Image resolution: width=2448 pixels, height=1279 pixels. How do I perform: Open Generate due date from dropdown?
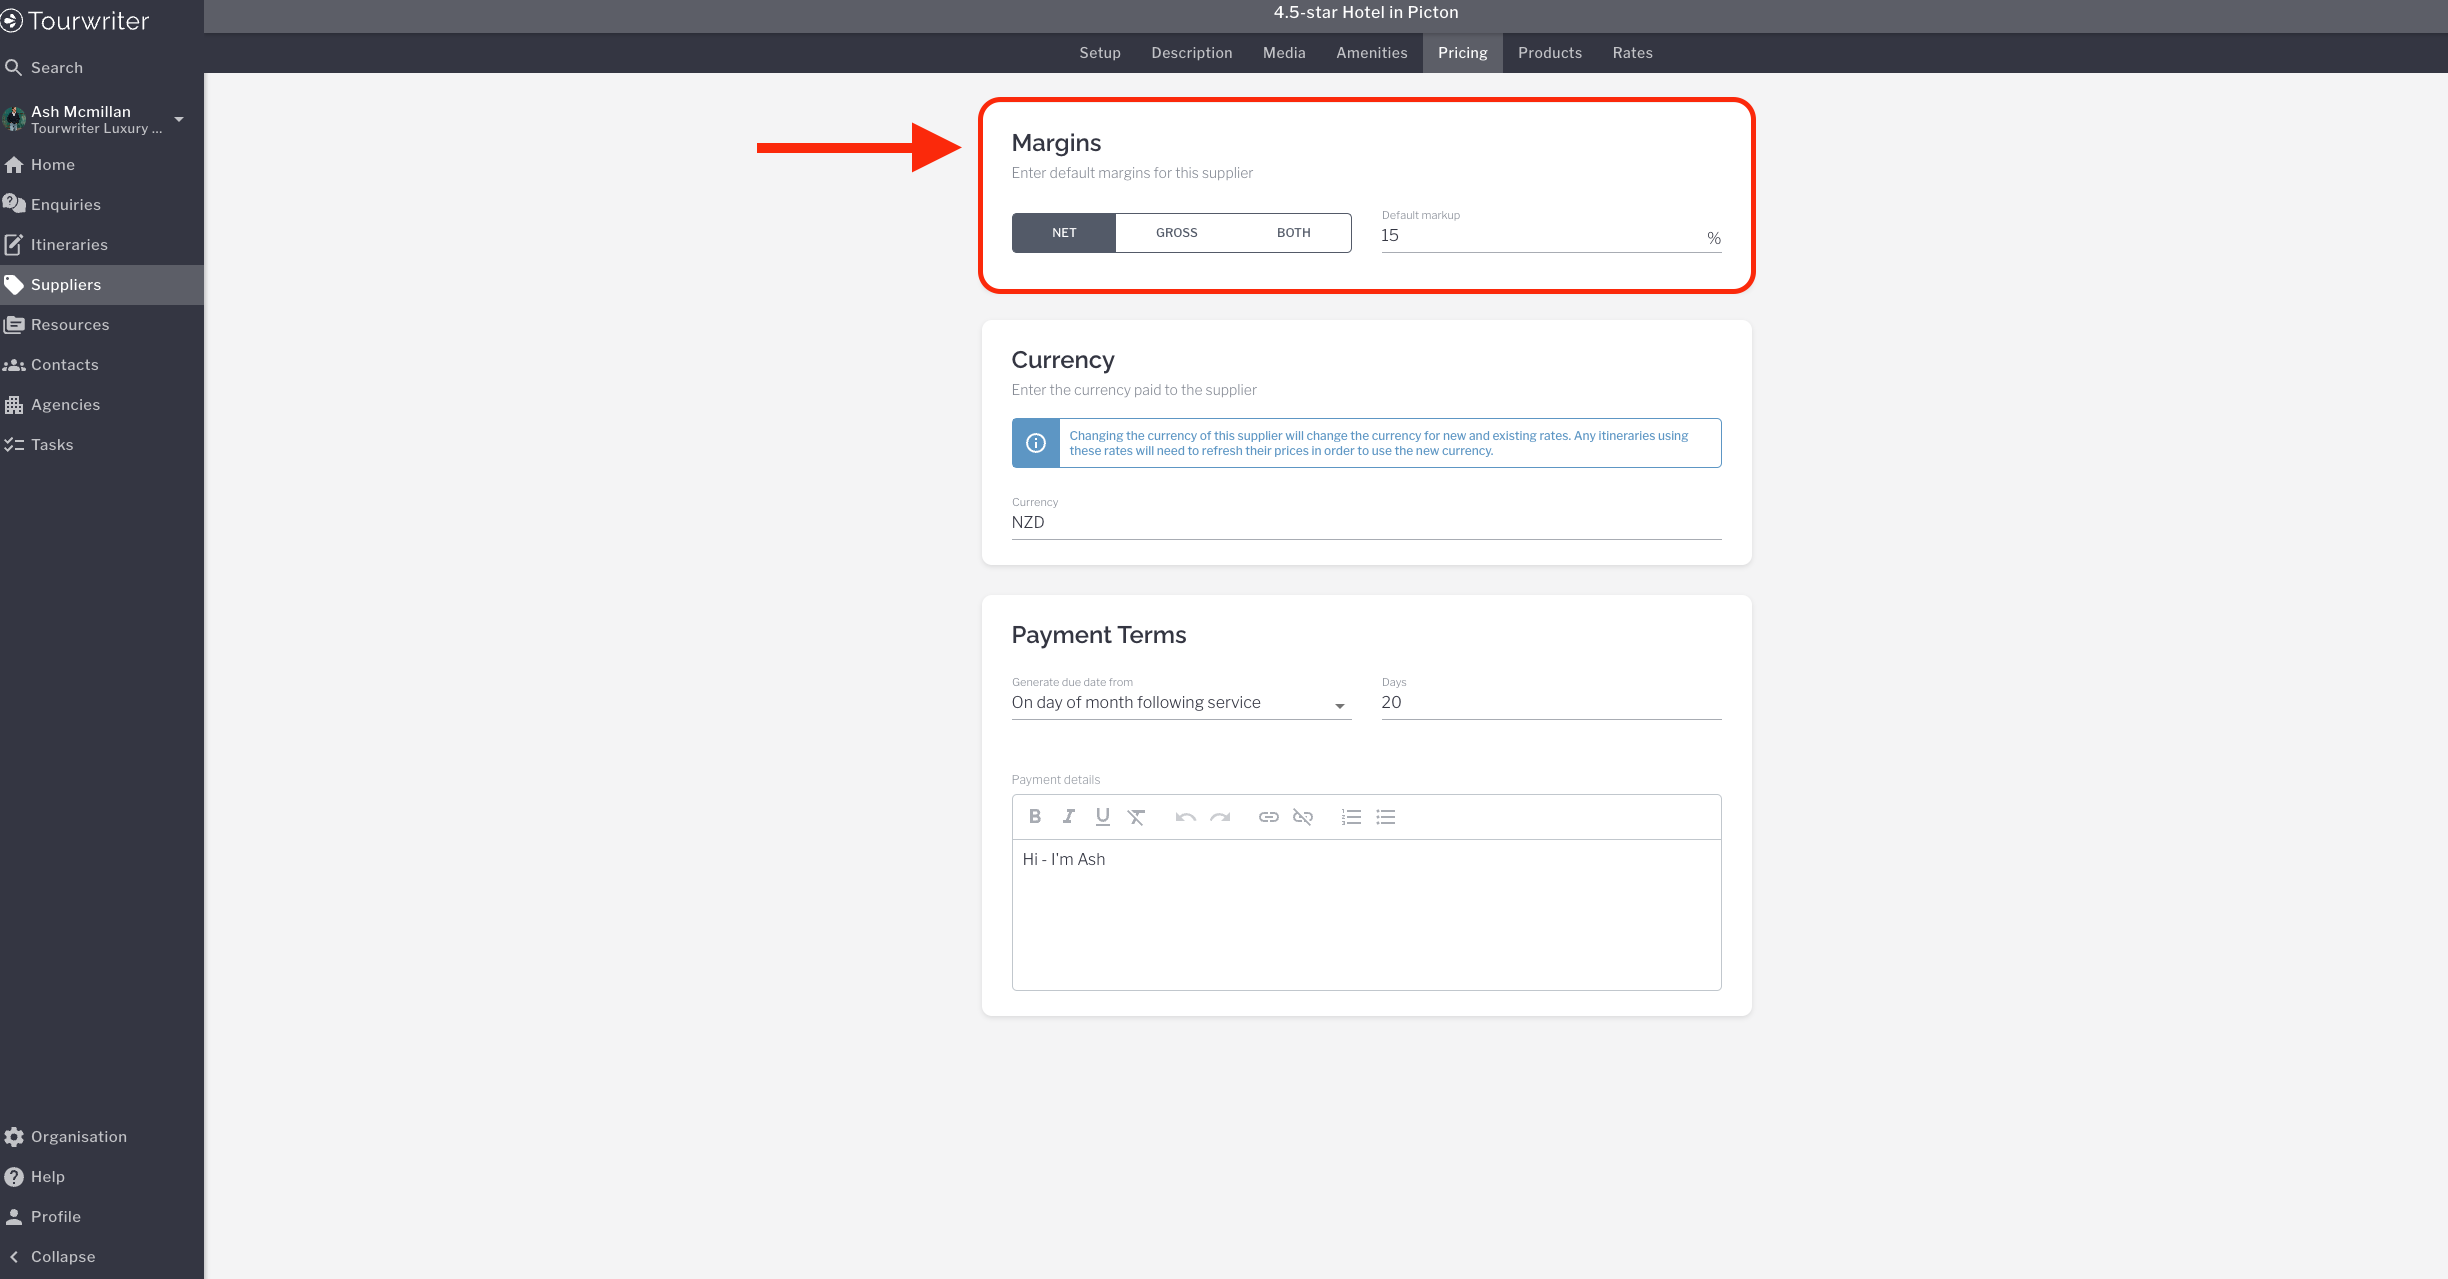1180,703
